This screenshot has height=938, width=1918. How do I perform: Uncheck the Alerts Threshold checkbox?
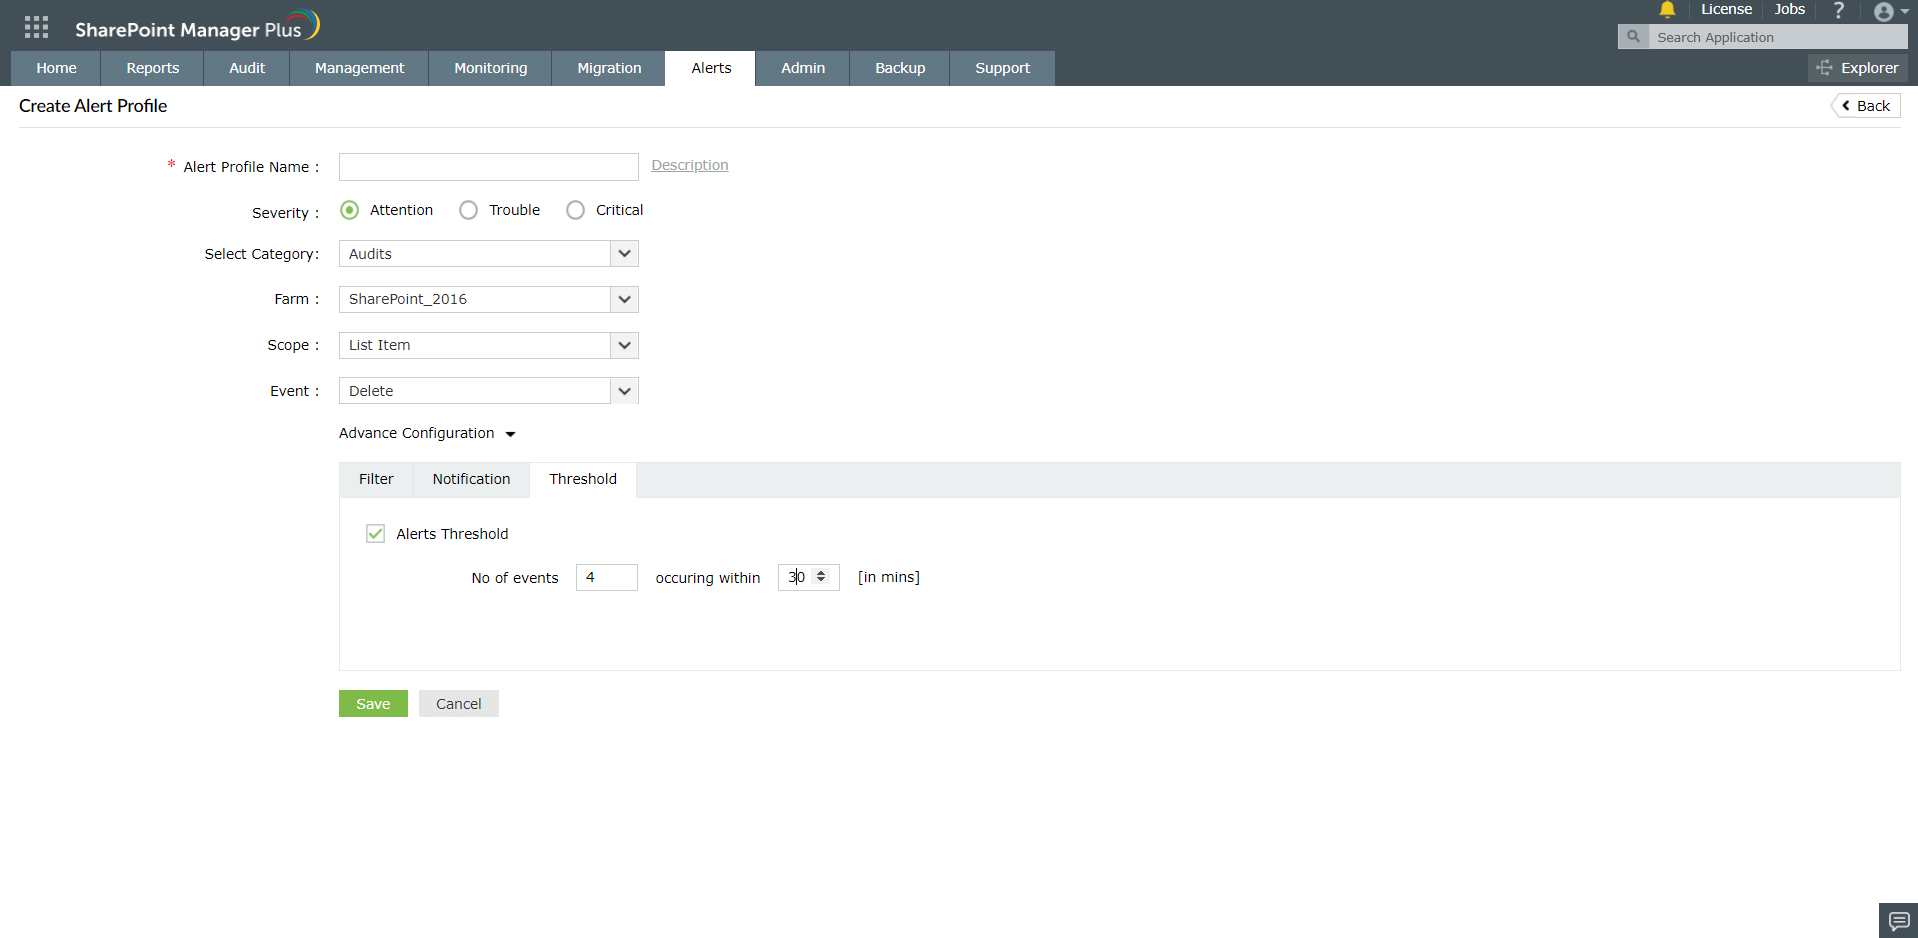[x=375, y=533]
